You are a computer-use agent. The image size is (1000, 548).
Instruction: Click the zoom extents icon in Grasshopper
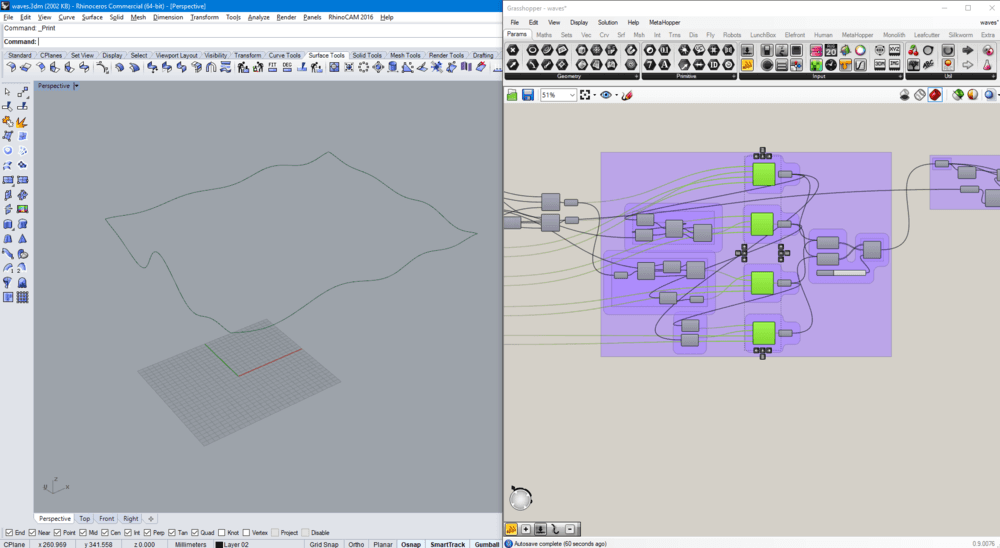coord(585,95)
